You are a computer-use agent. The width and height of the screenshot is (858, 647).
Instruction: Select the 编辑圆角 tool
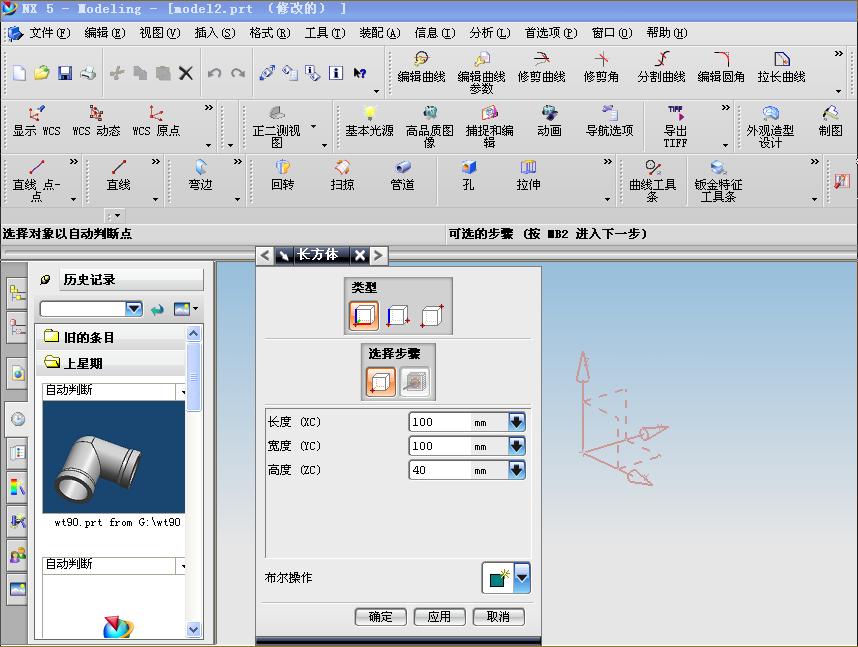pos(721,67)
